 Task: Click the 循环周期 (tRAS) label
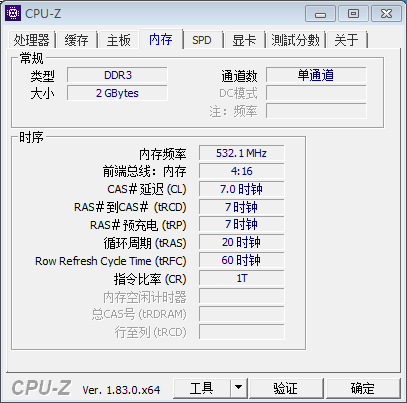click(x=145, y=243)
